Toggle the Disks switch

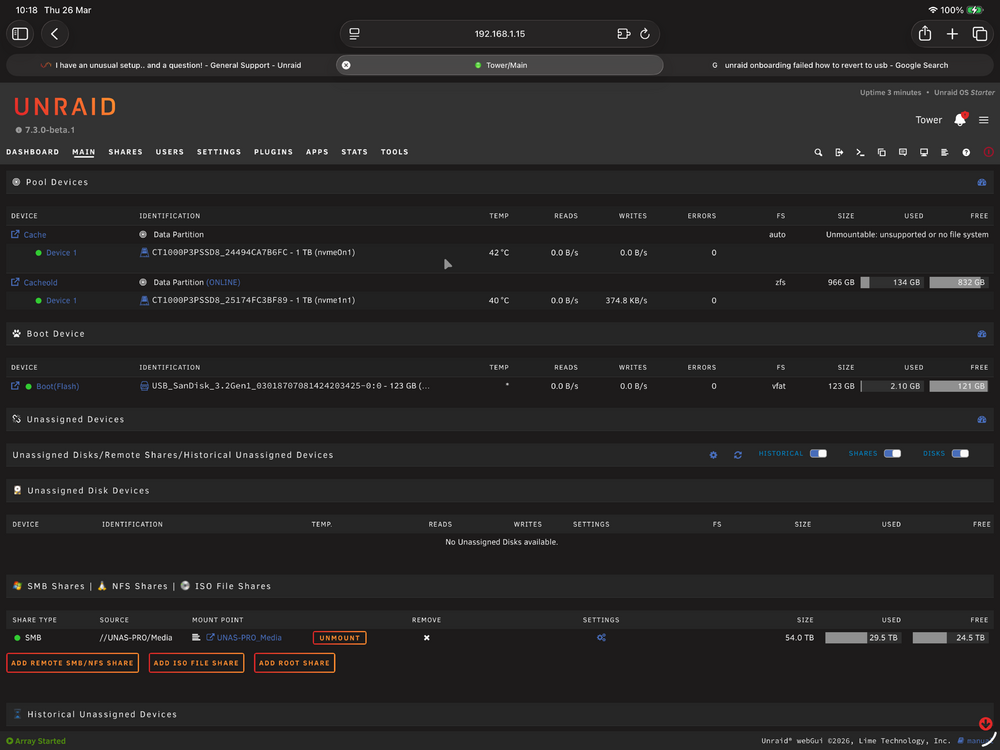click(x=960, y=453)
